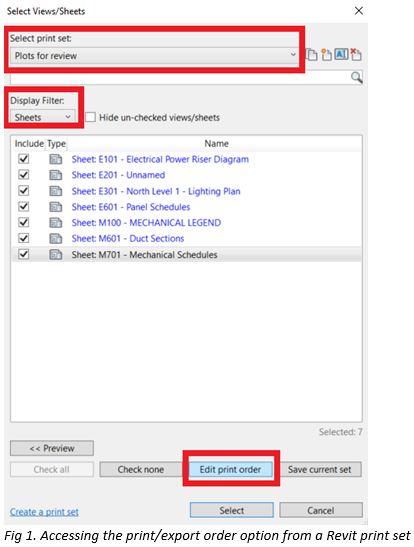The height and width of the screenshot is (547, 414).
Task: Click the sheet type icon for E601
Action: pyautogui.click(x=55, y=207)
